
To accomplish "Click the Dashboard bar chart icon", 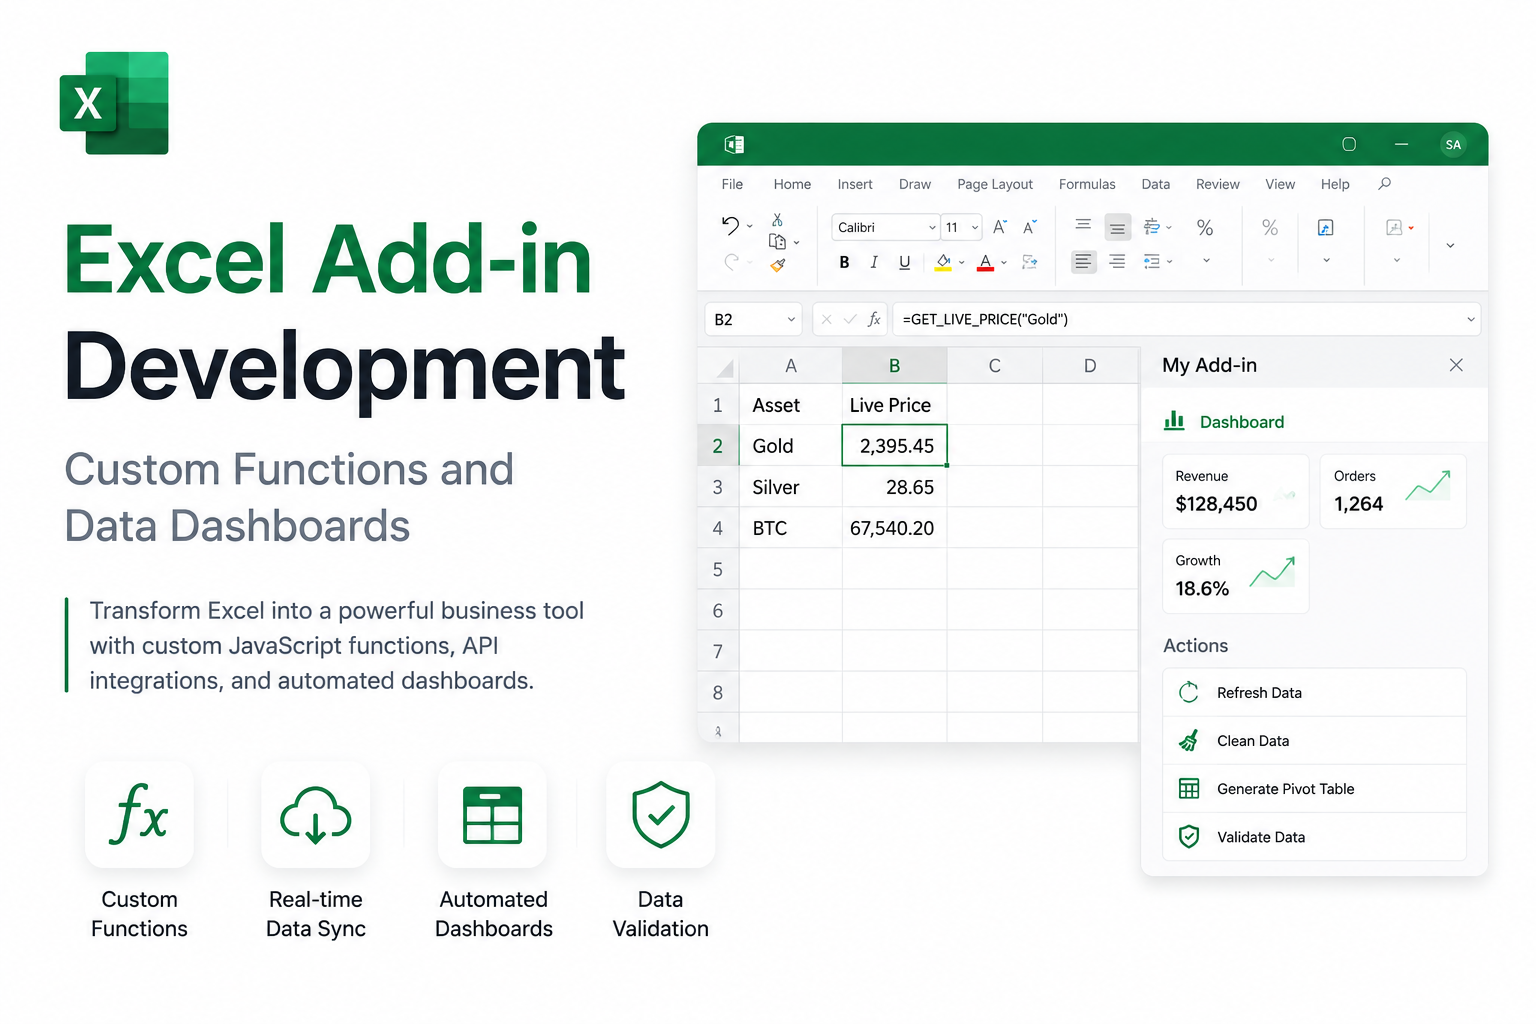I will click(x=1174, y=421).
